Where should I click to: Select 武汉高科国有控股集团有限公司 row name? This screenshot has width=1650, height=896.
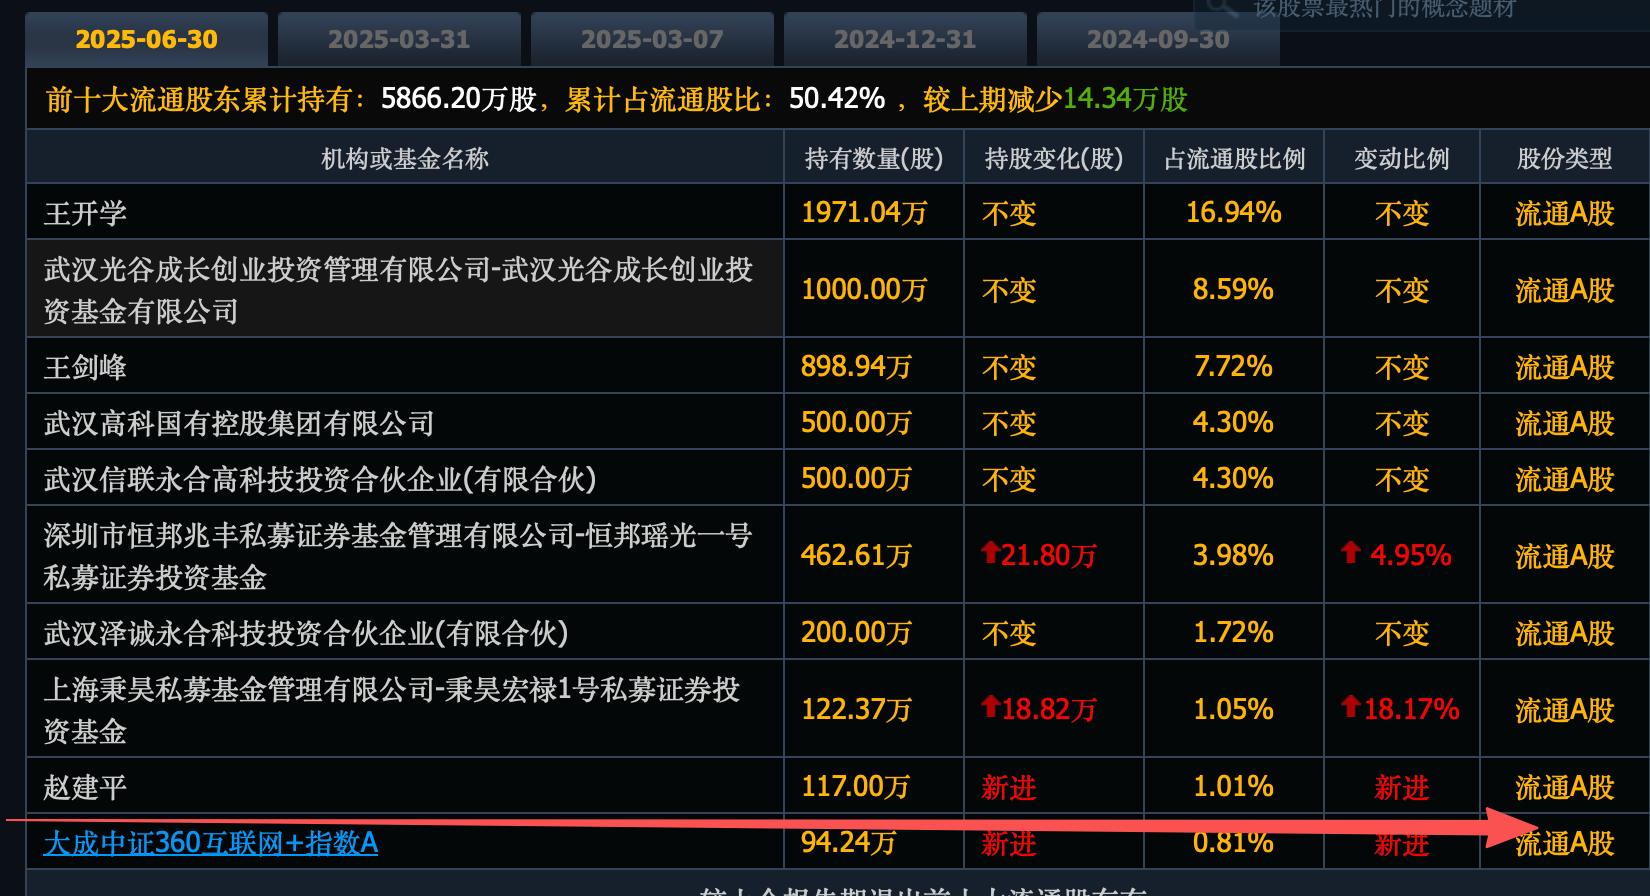pos(239,423)
